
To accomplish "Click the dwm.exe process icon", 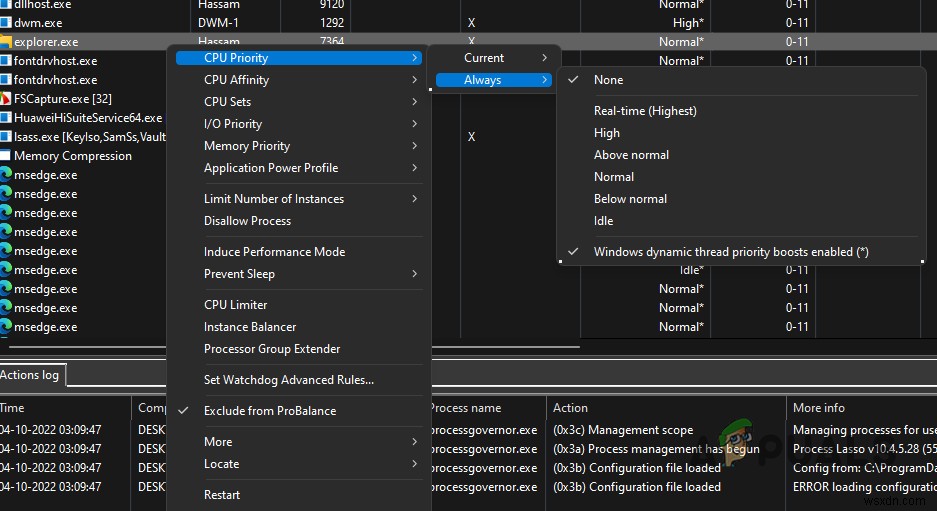I will point(5,23).
